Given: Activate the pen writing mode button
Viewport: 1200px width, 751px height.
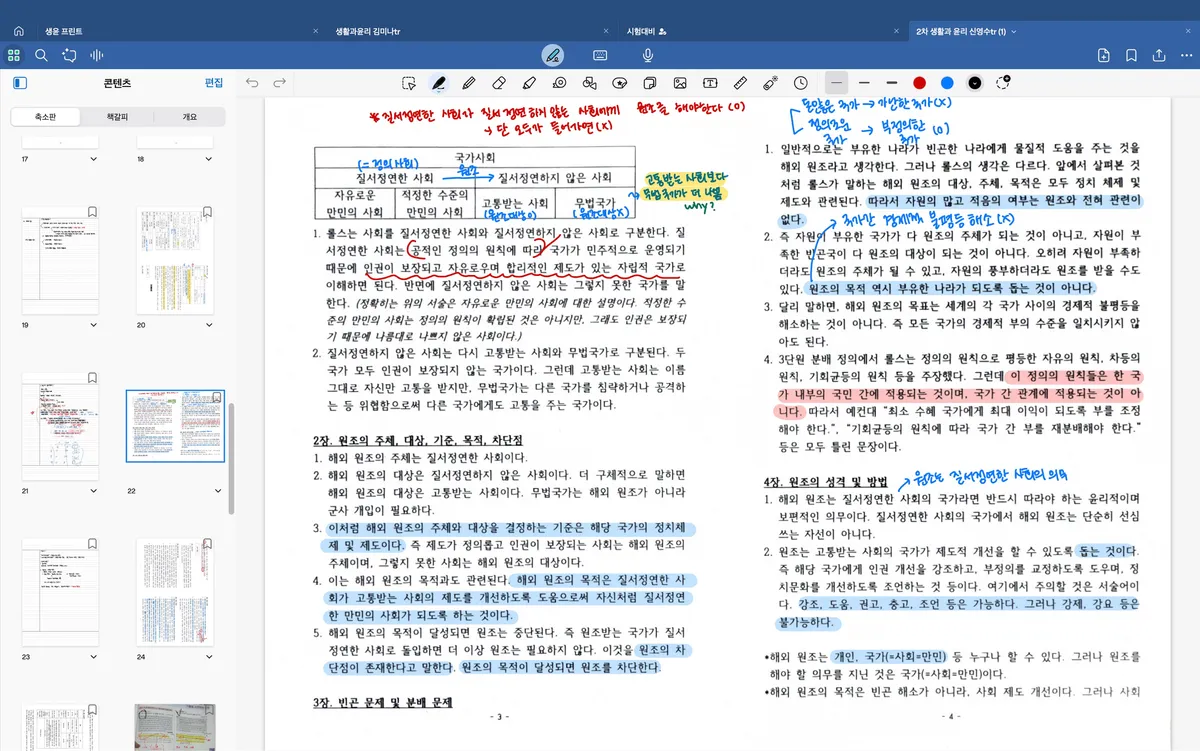Looking at the screenshot, I should pos(552,55).
